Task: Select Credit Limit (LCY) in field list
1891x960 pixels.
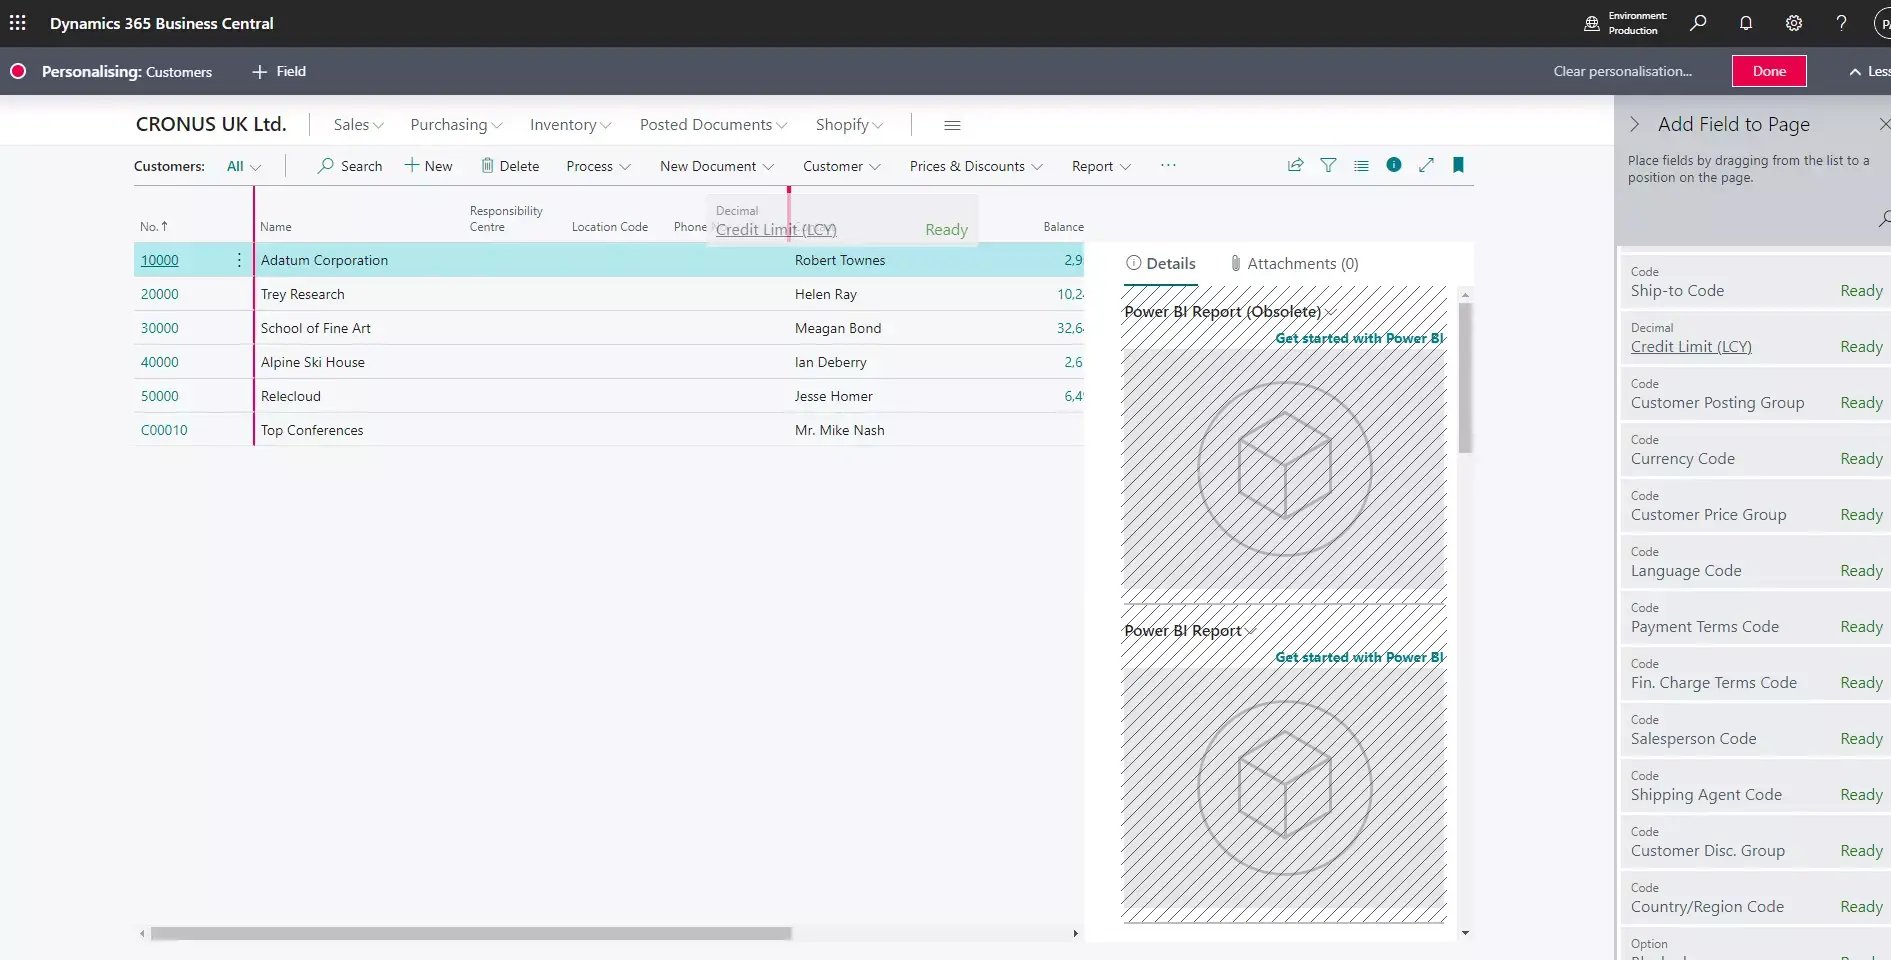Action: [1754, 339]
